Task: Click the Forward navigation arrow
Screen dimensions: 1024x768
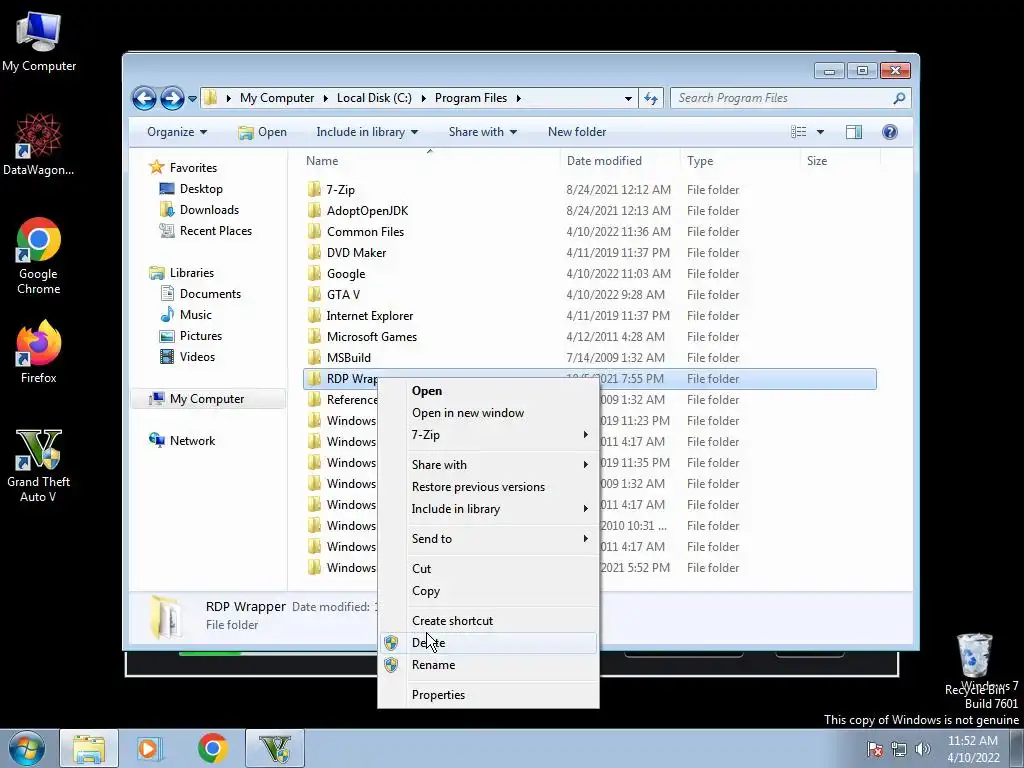Action: [172, 99]
